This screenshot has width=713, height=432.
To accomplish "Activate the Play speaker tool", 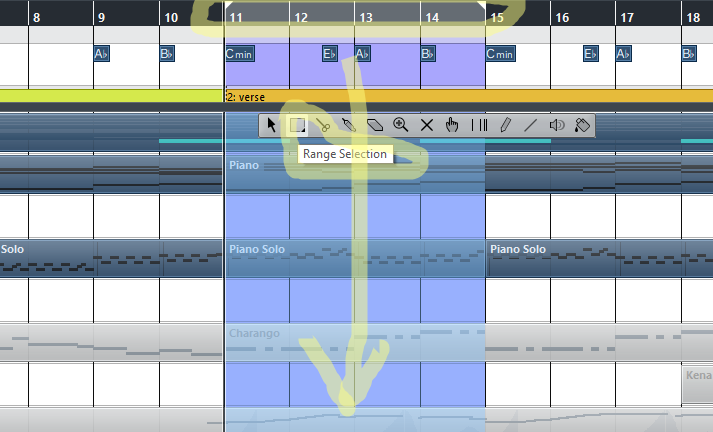I will pyautogui.click(x=557, y=125).
